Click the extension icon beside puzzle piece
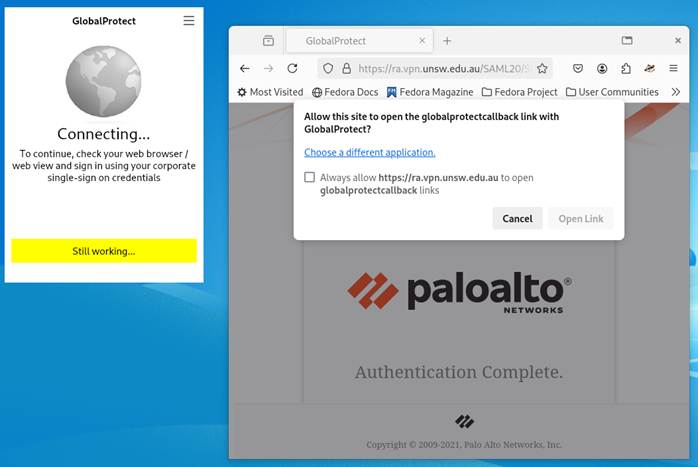The width and height of the screenshot is (698, 467). (x=649, y=69)
